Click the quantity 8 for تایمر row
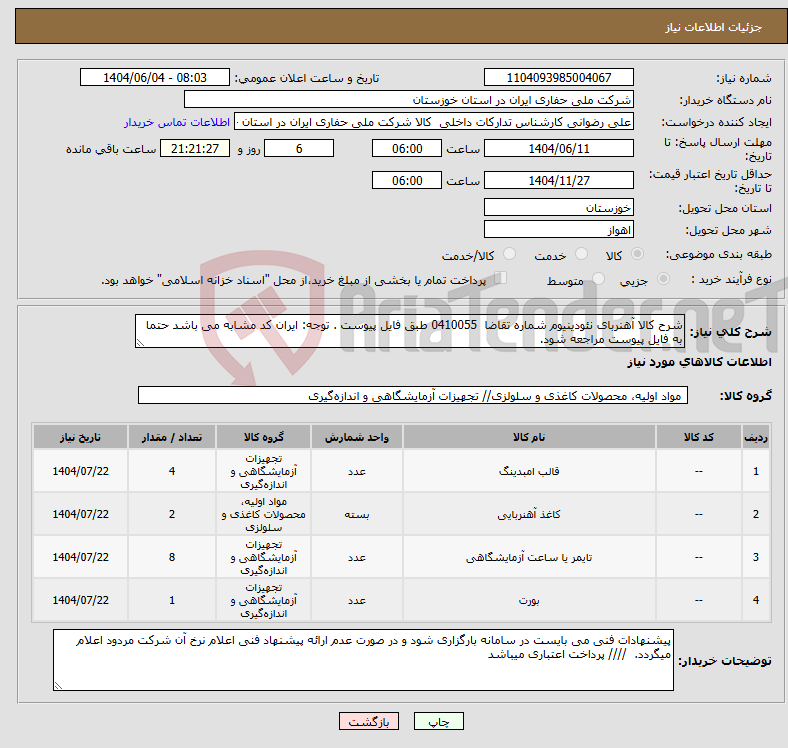The width and height of the screenshot is (788, 748). coord(172,557)
